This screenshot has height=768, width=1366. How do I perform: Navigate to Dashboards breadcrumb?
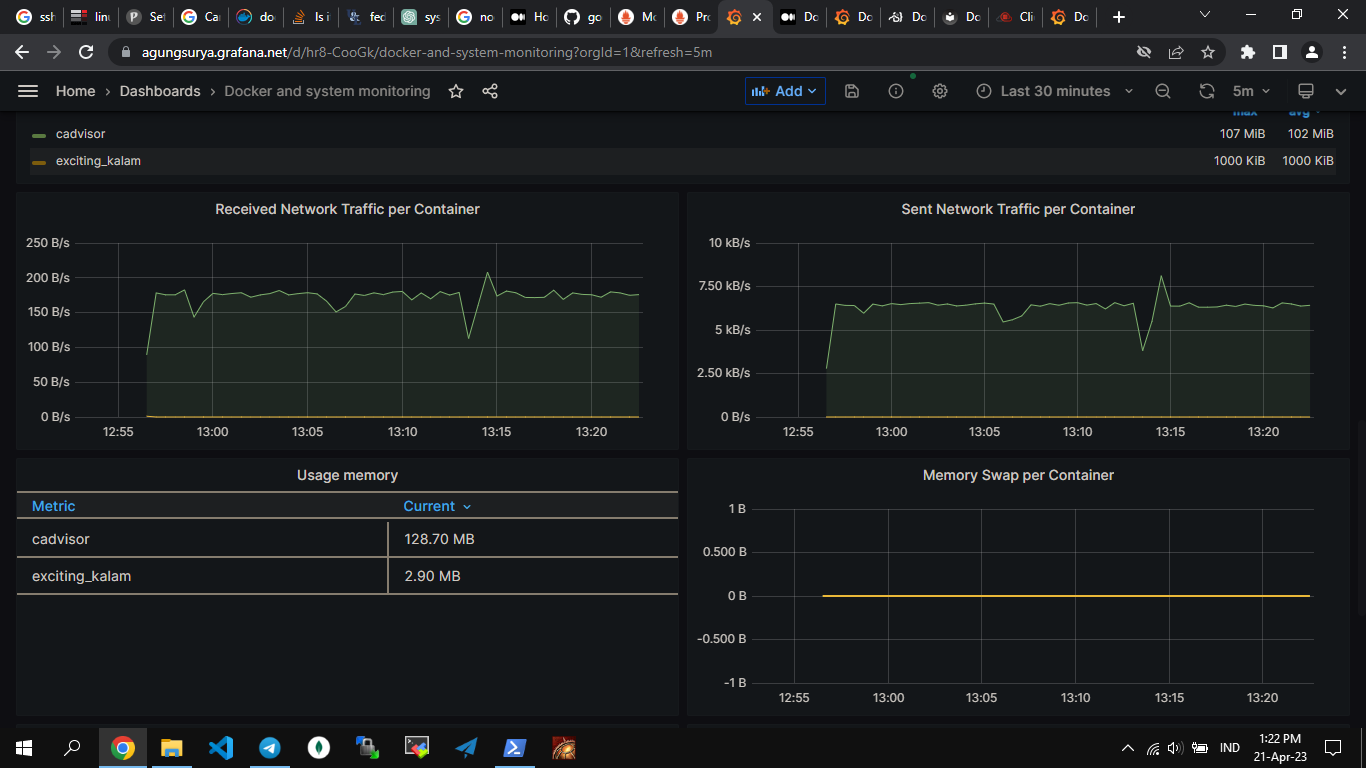click(x=160, y=91)
